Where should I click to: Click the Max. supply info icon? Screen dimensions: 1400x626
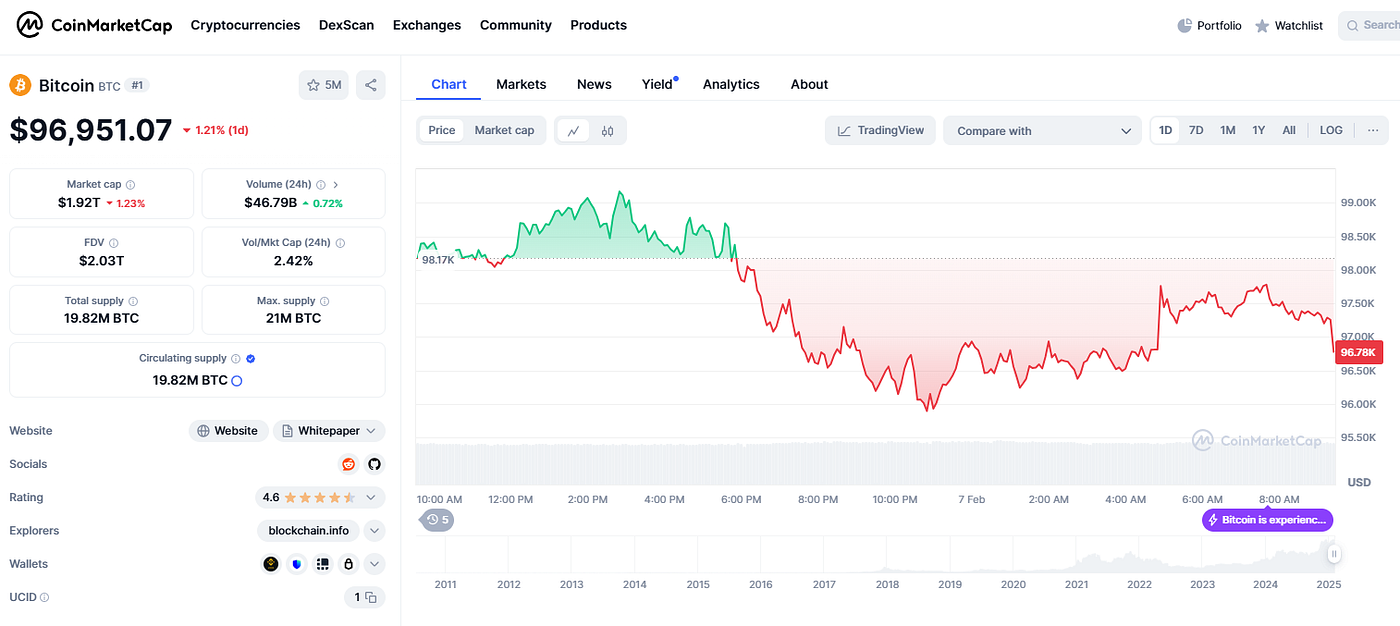324,301
